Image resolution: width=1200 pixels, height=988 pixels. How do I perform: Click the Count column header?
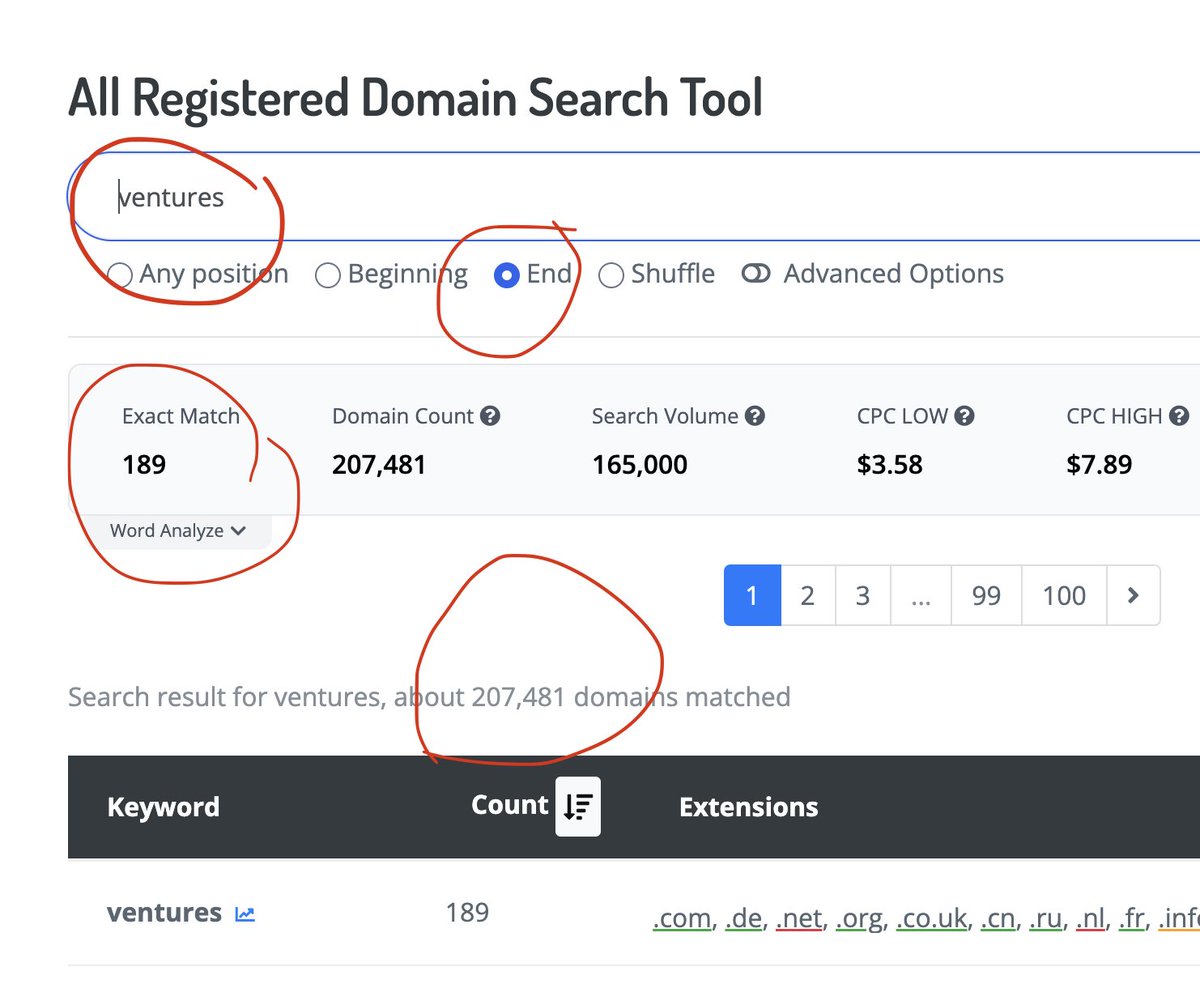510,805
